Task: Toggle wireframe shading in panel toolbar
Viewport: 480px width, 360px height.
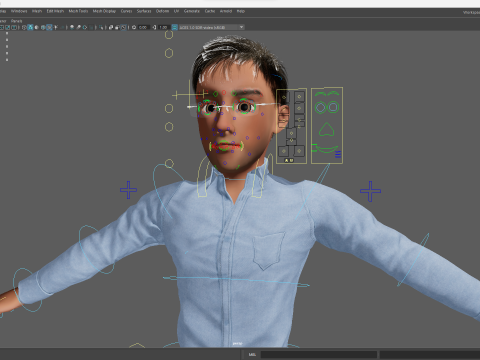Action: [x=24, y=27]
